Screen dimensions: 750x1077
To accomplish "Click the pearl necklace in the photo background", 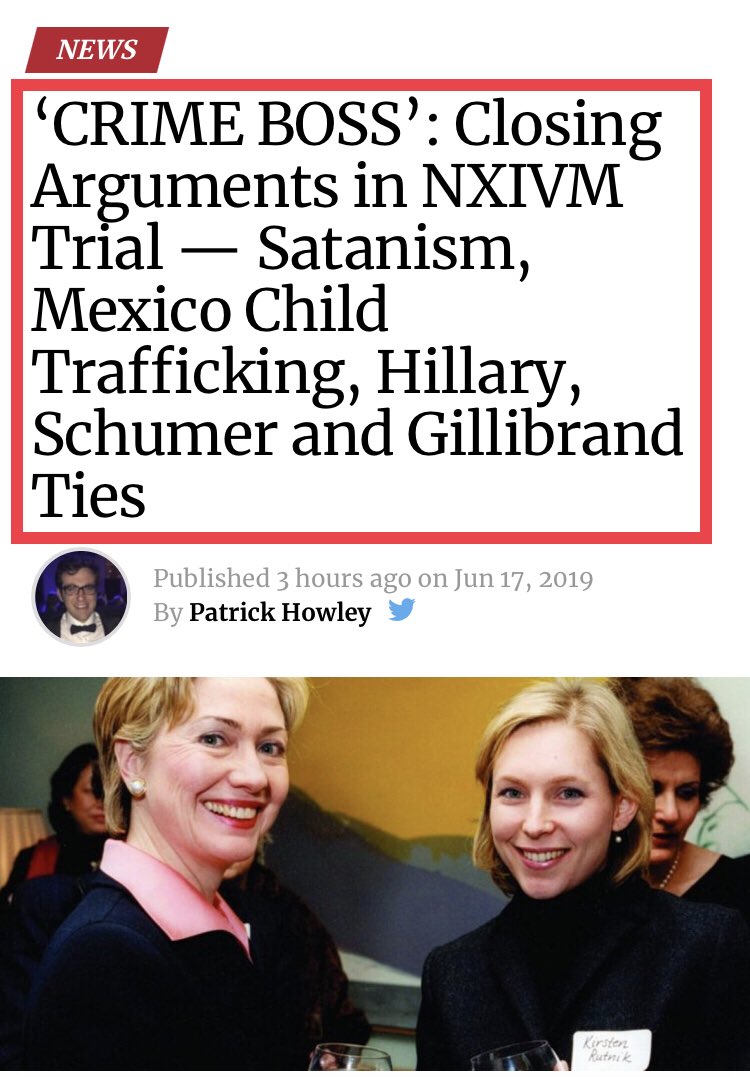I will click(669, 869).
